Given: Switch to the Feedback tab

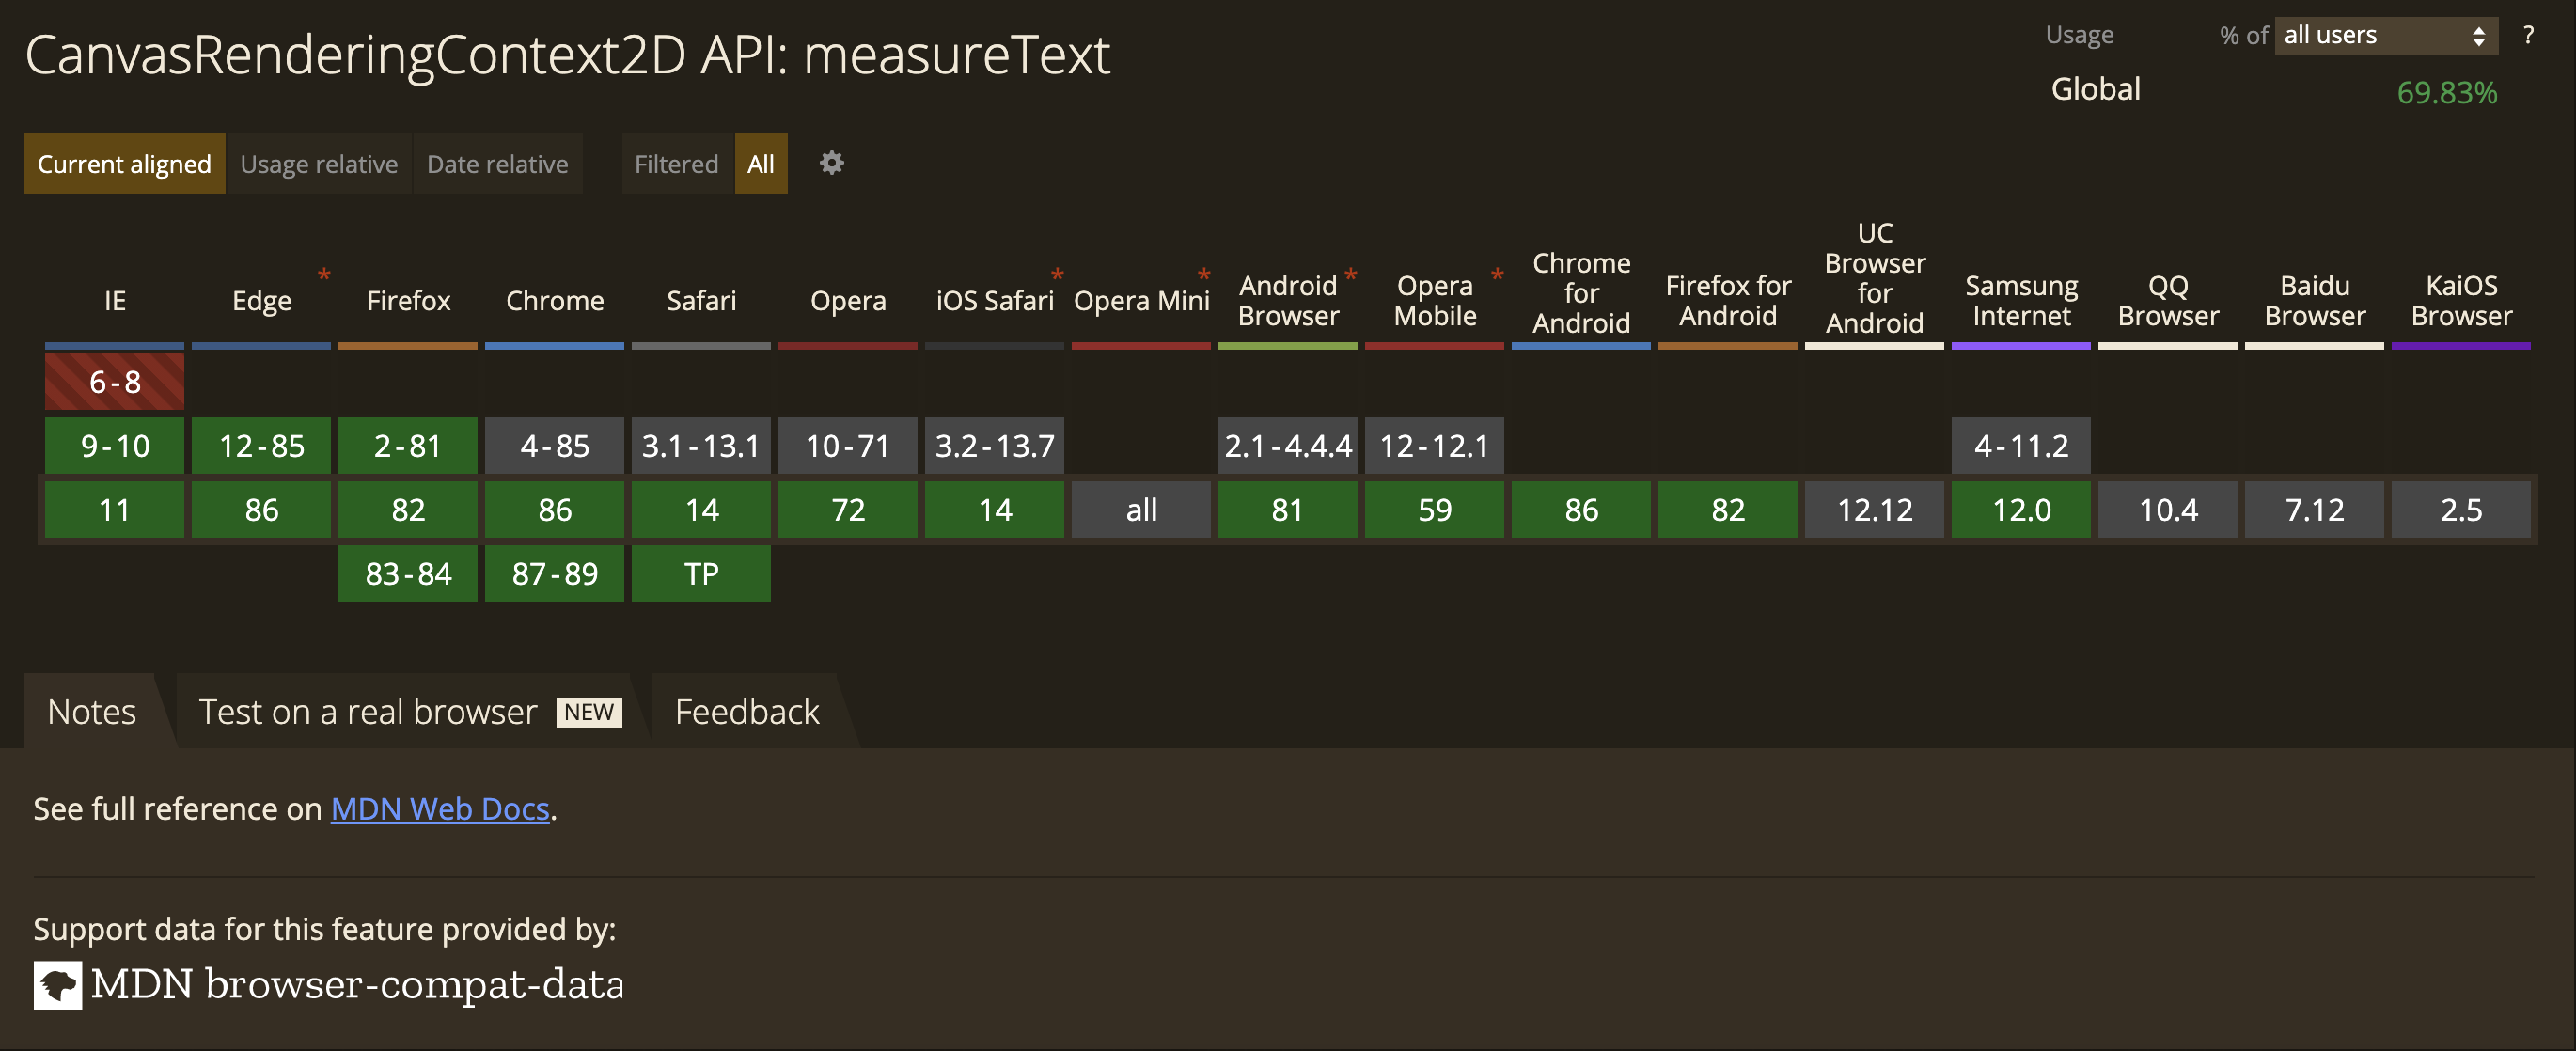Looking at the screenshot, I should [747, 712].
